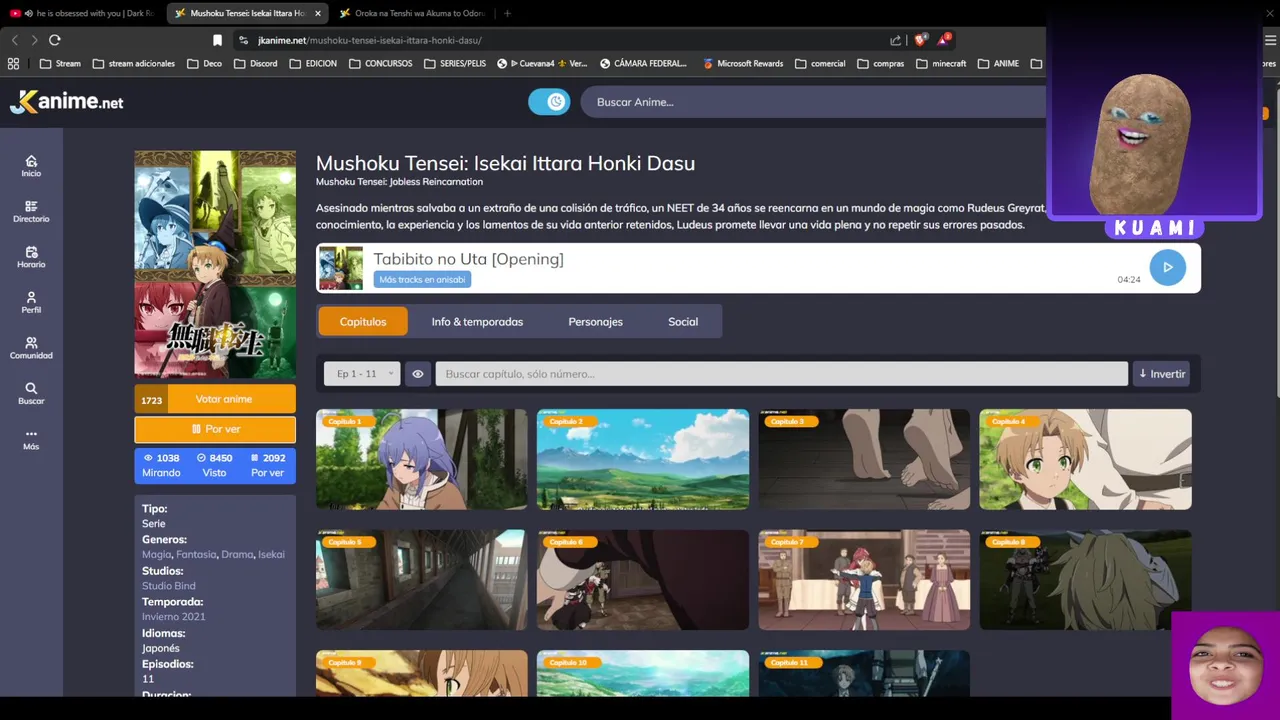Click the Drama genre link

click(237, 554)
